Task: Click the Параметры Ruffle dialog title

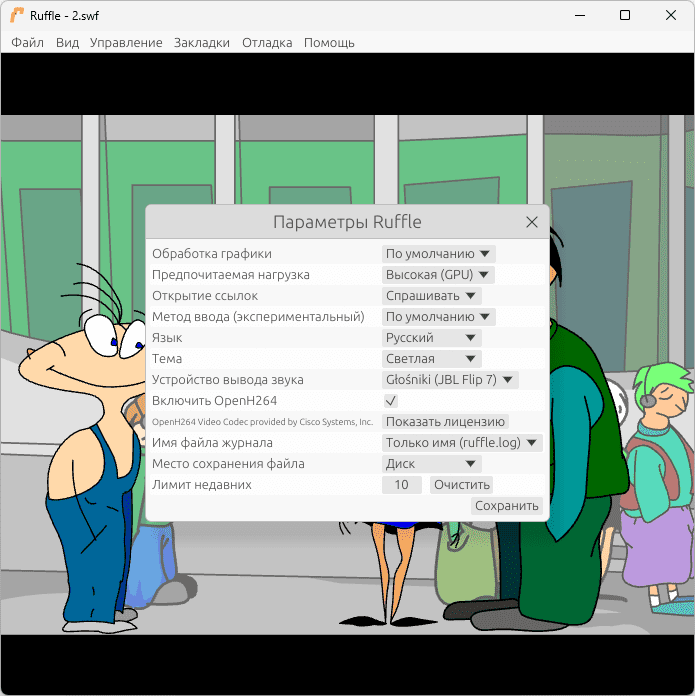Action: 347,222
